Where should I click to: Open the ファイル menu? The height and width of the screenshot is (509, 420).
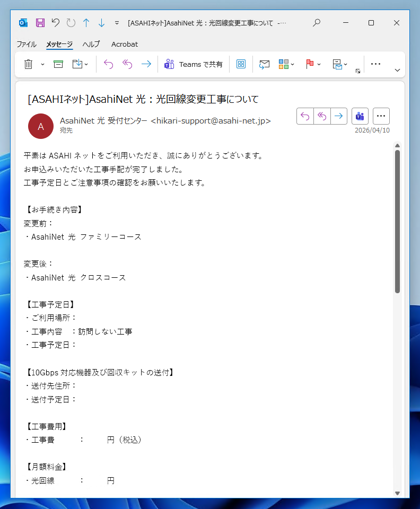coord(26,44)
